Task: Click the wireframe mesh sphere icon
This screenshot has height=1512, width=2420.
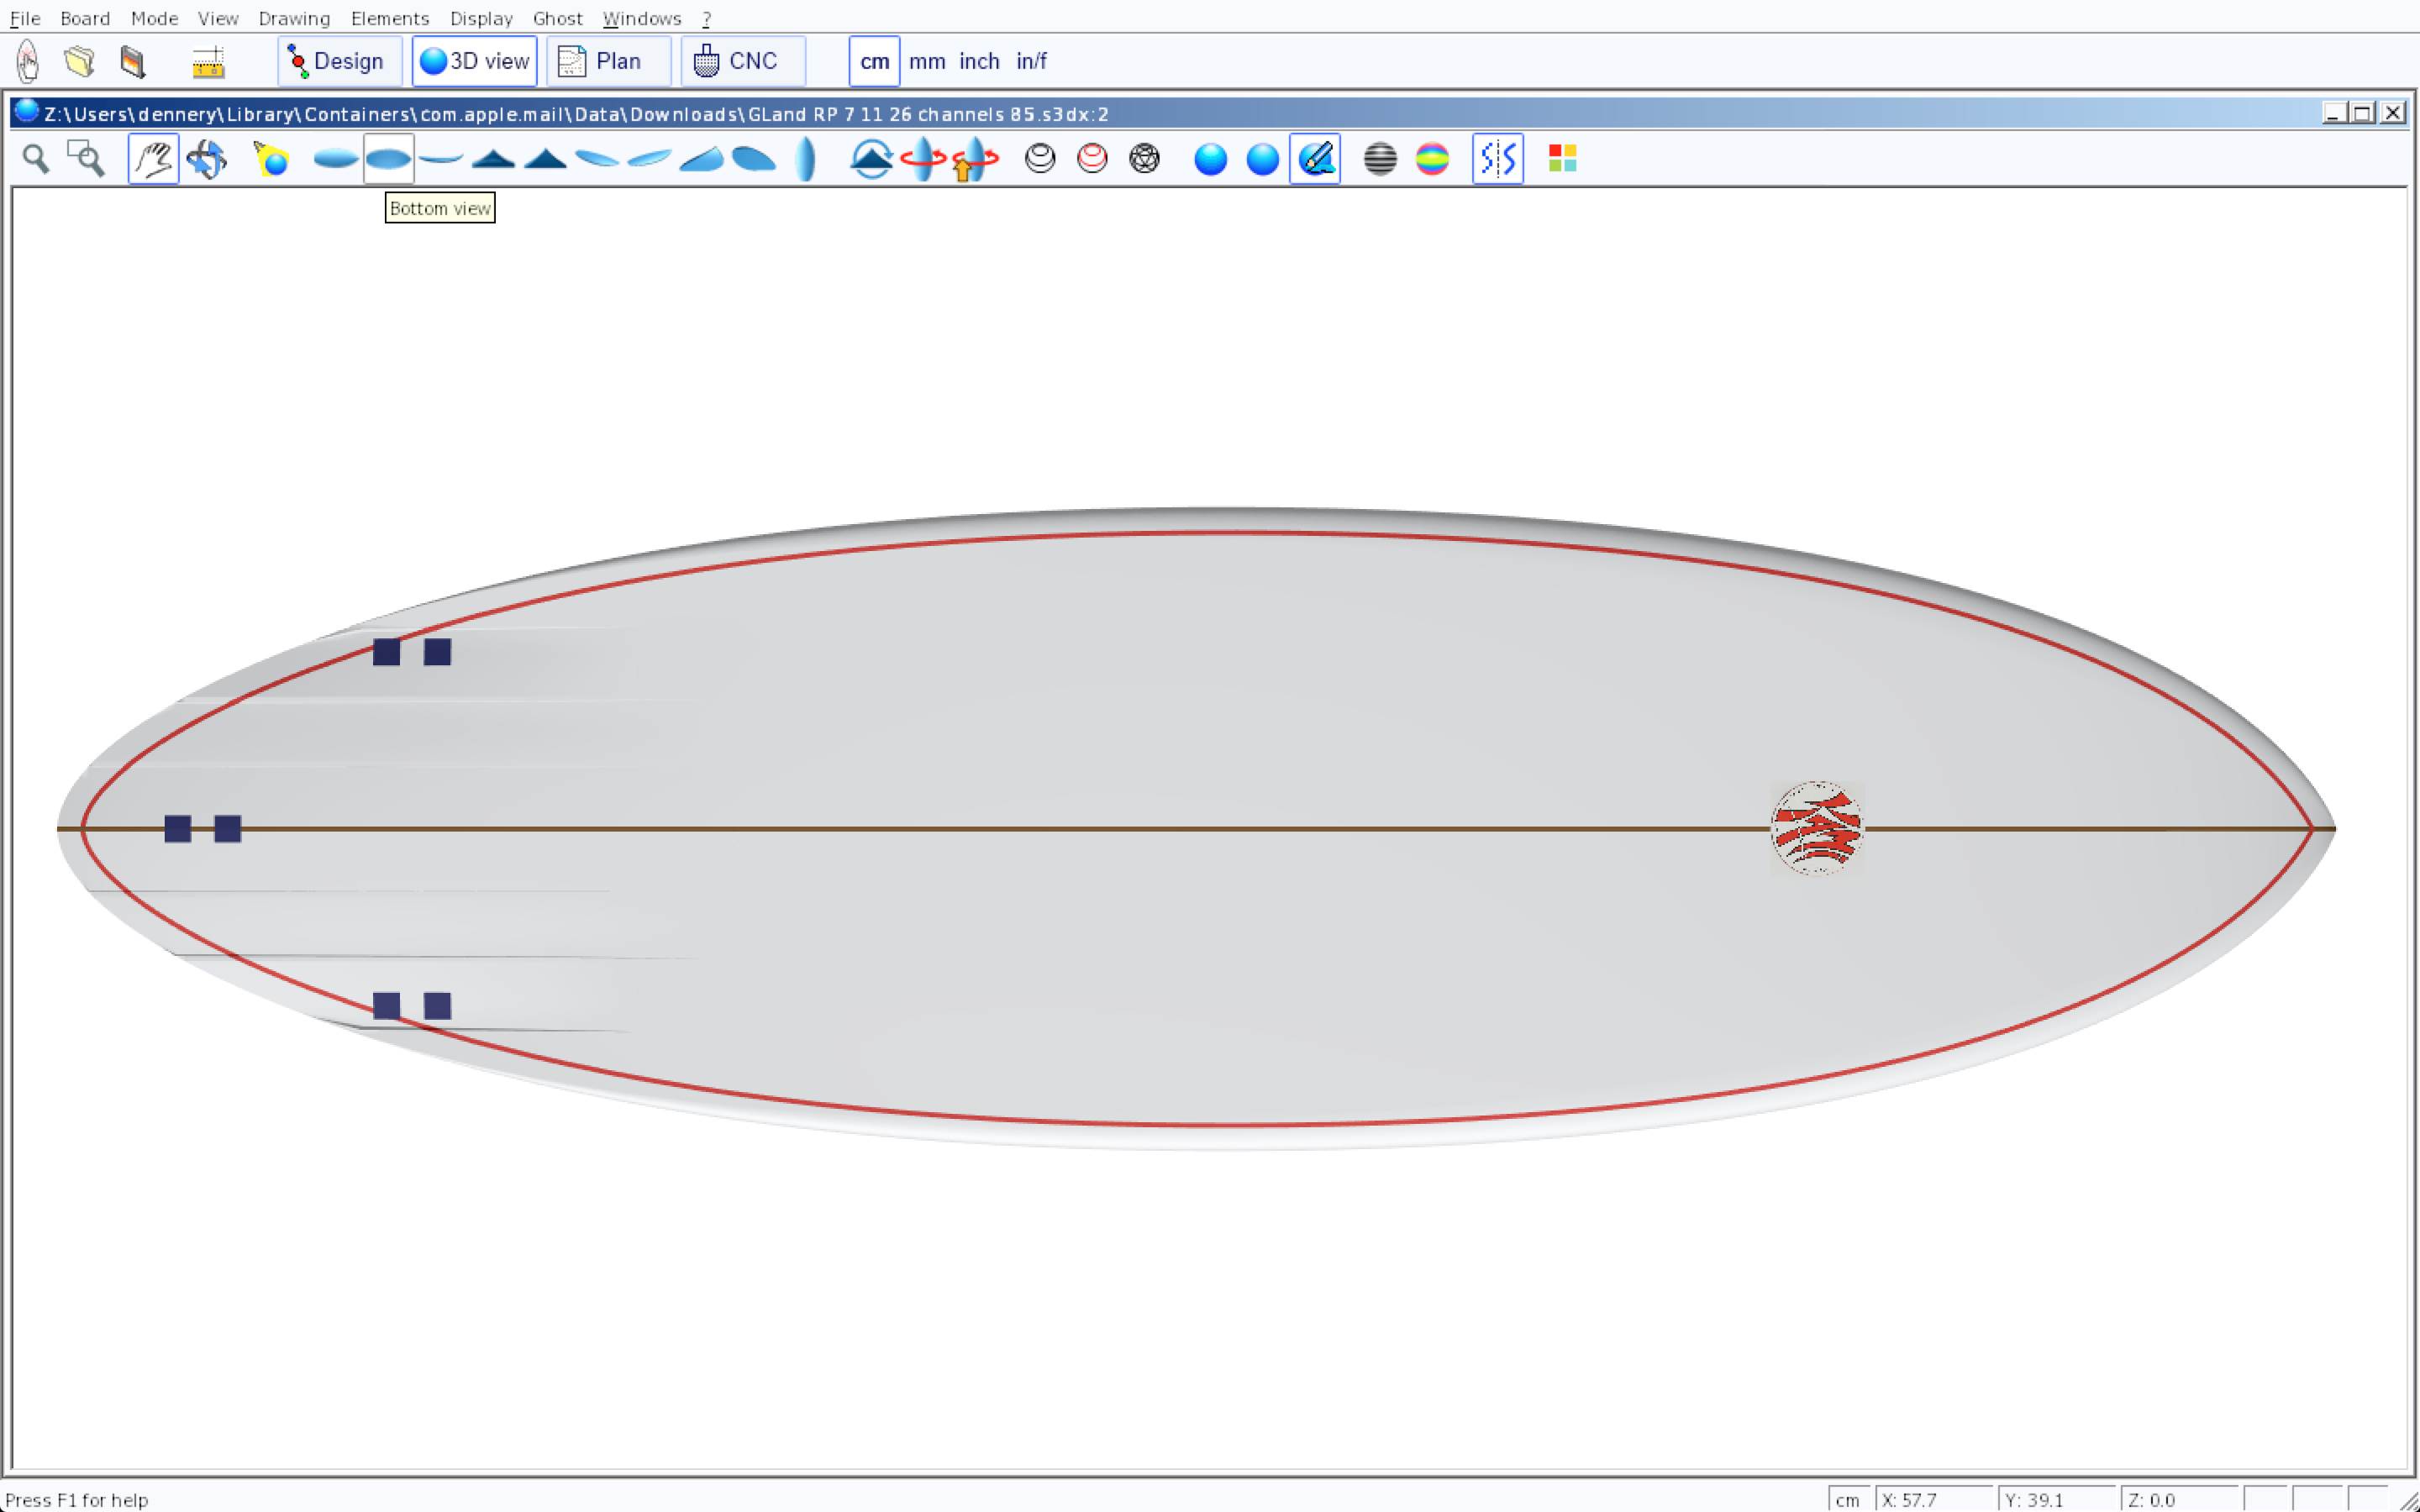Action: (x=1144, y=159)
